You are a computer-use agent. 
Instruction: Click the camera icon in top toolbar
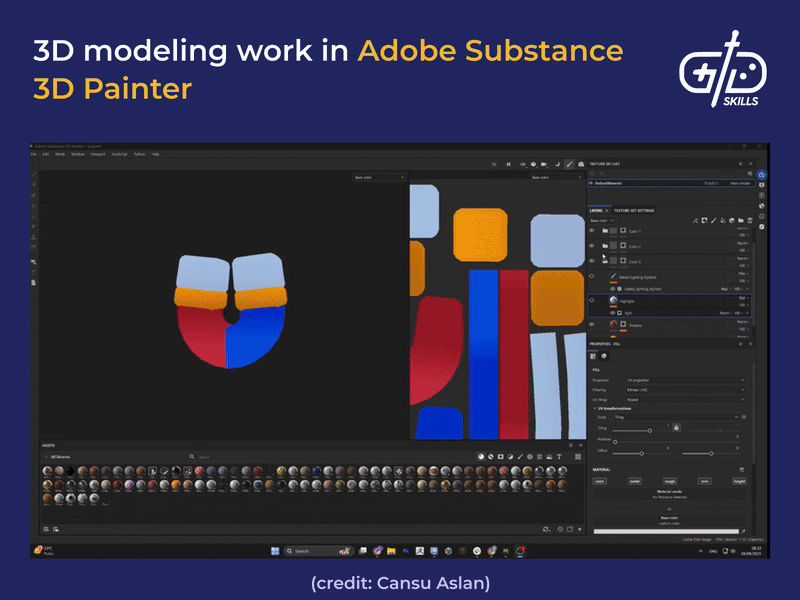(x=544, y=164)
